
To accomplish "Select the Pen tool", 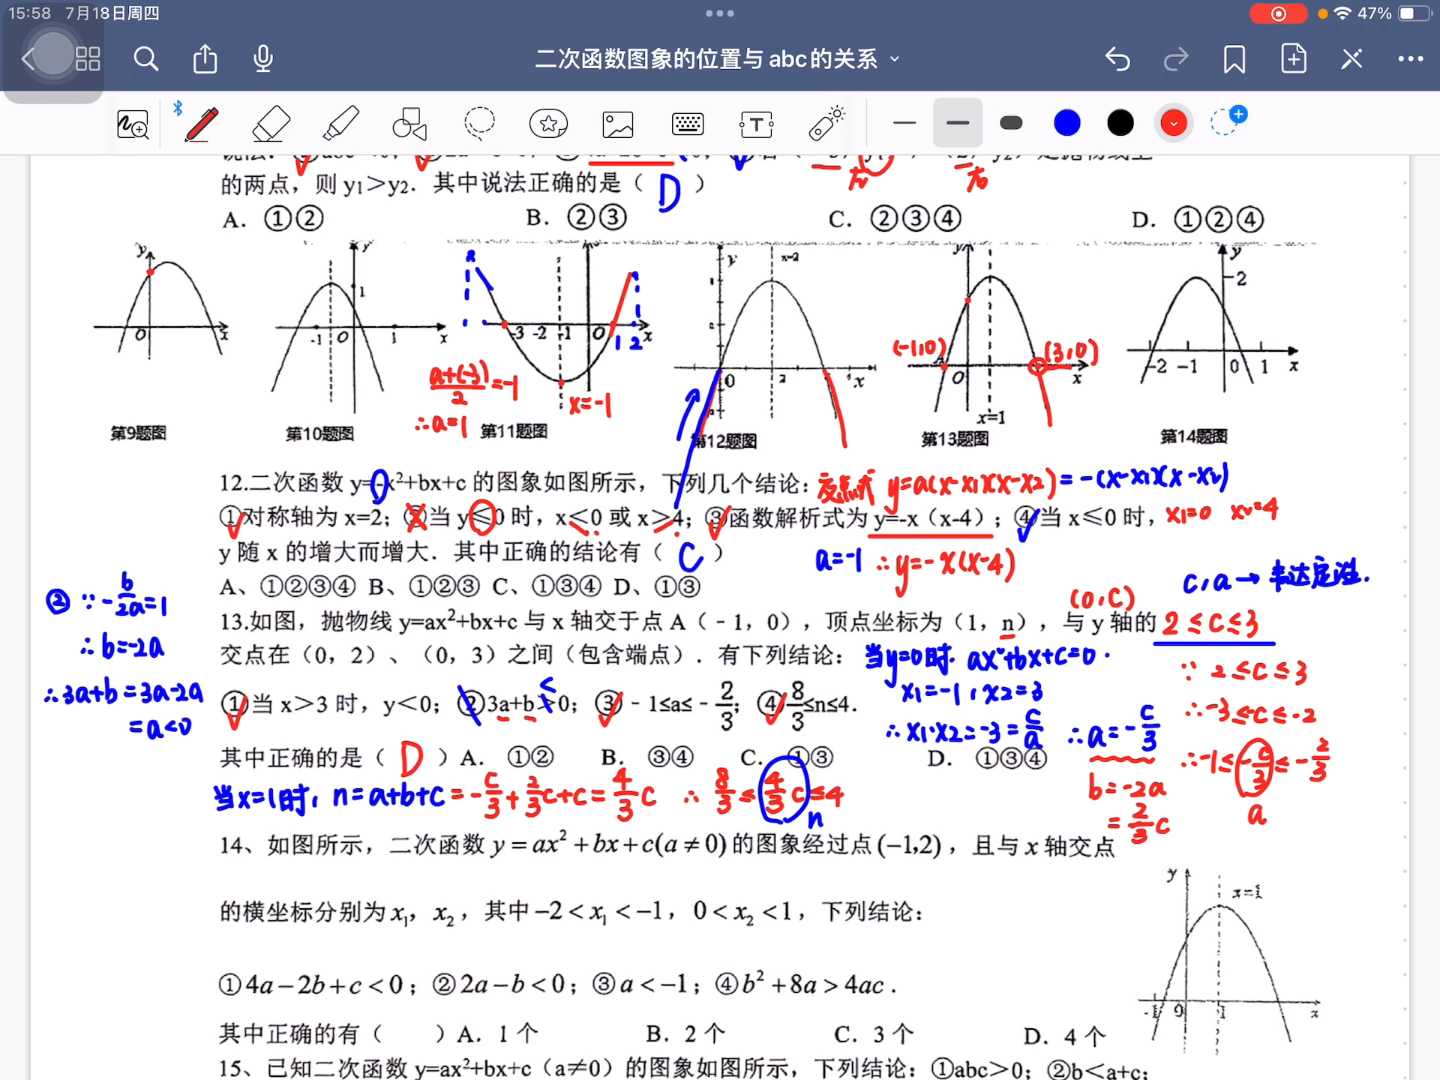I will (202, 124).
